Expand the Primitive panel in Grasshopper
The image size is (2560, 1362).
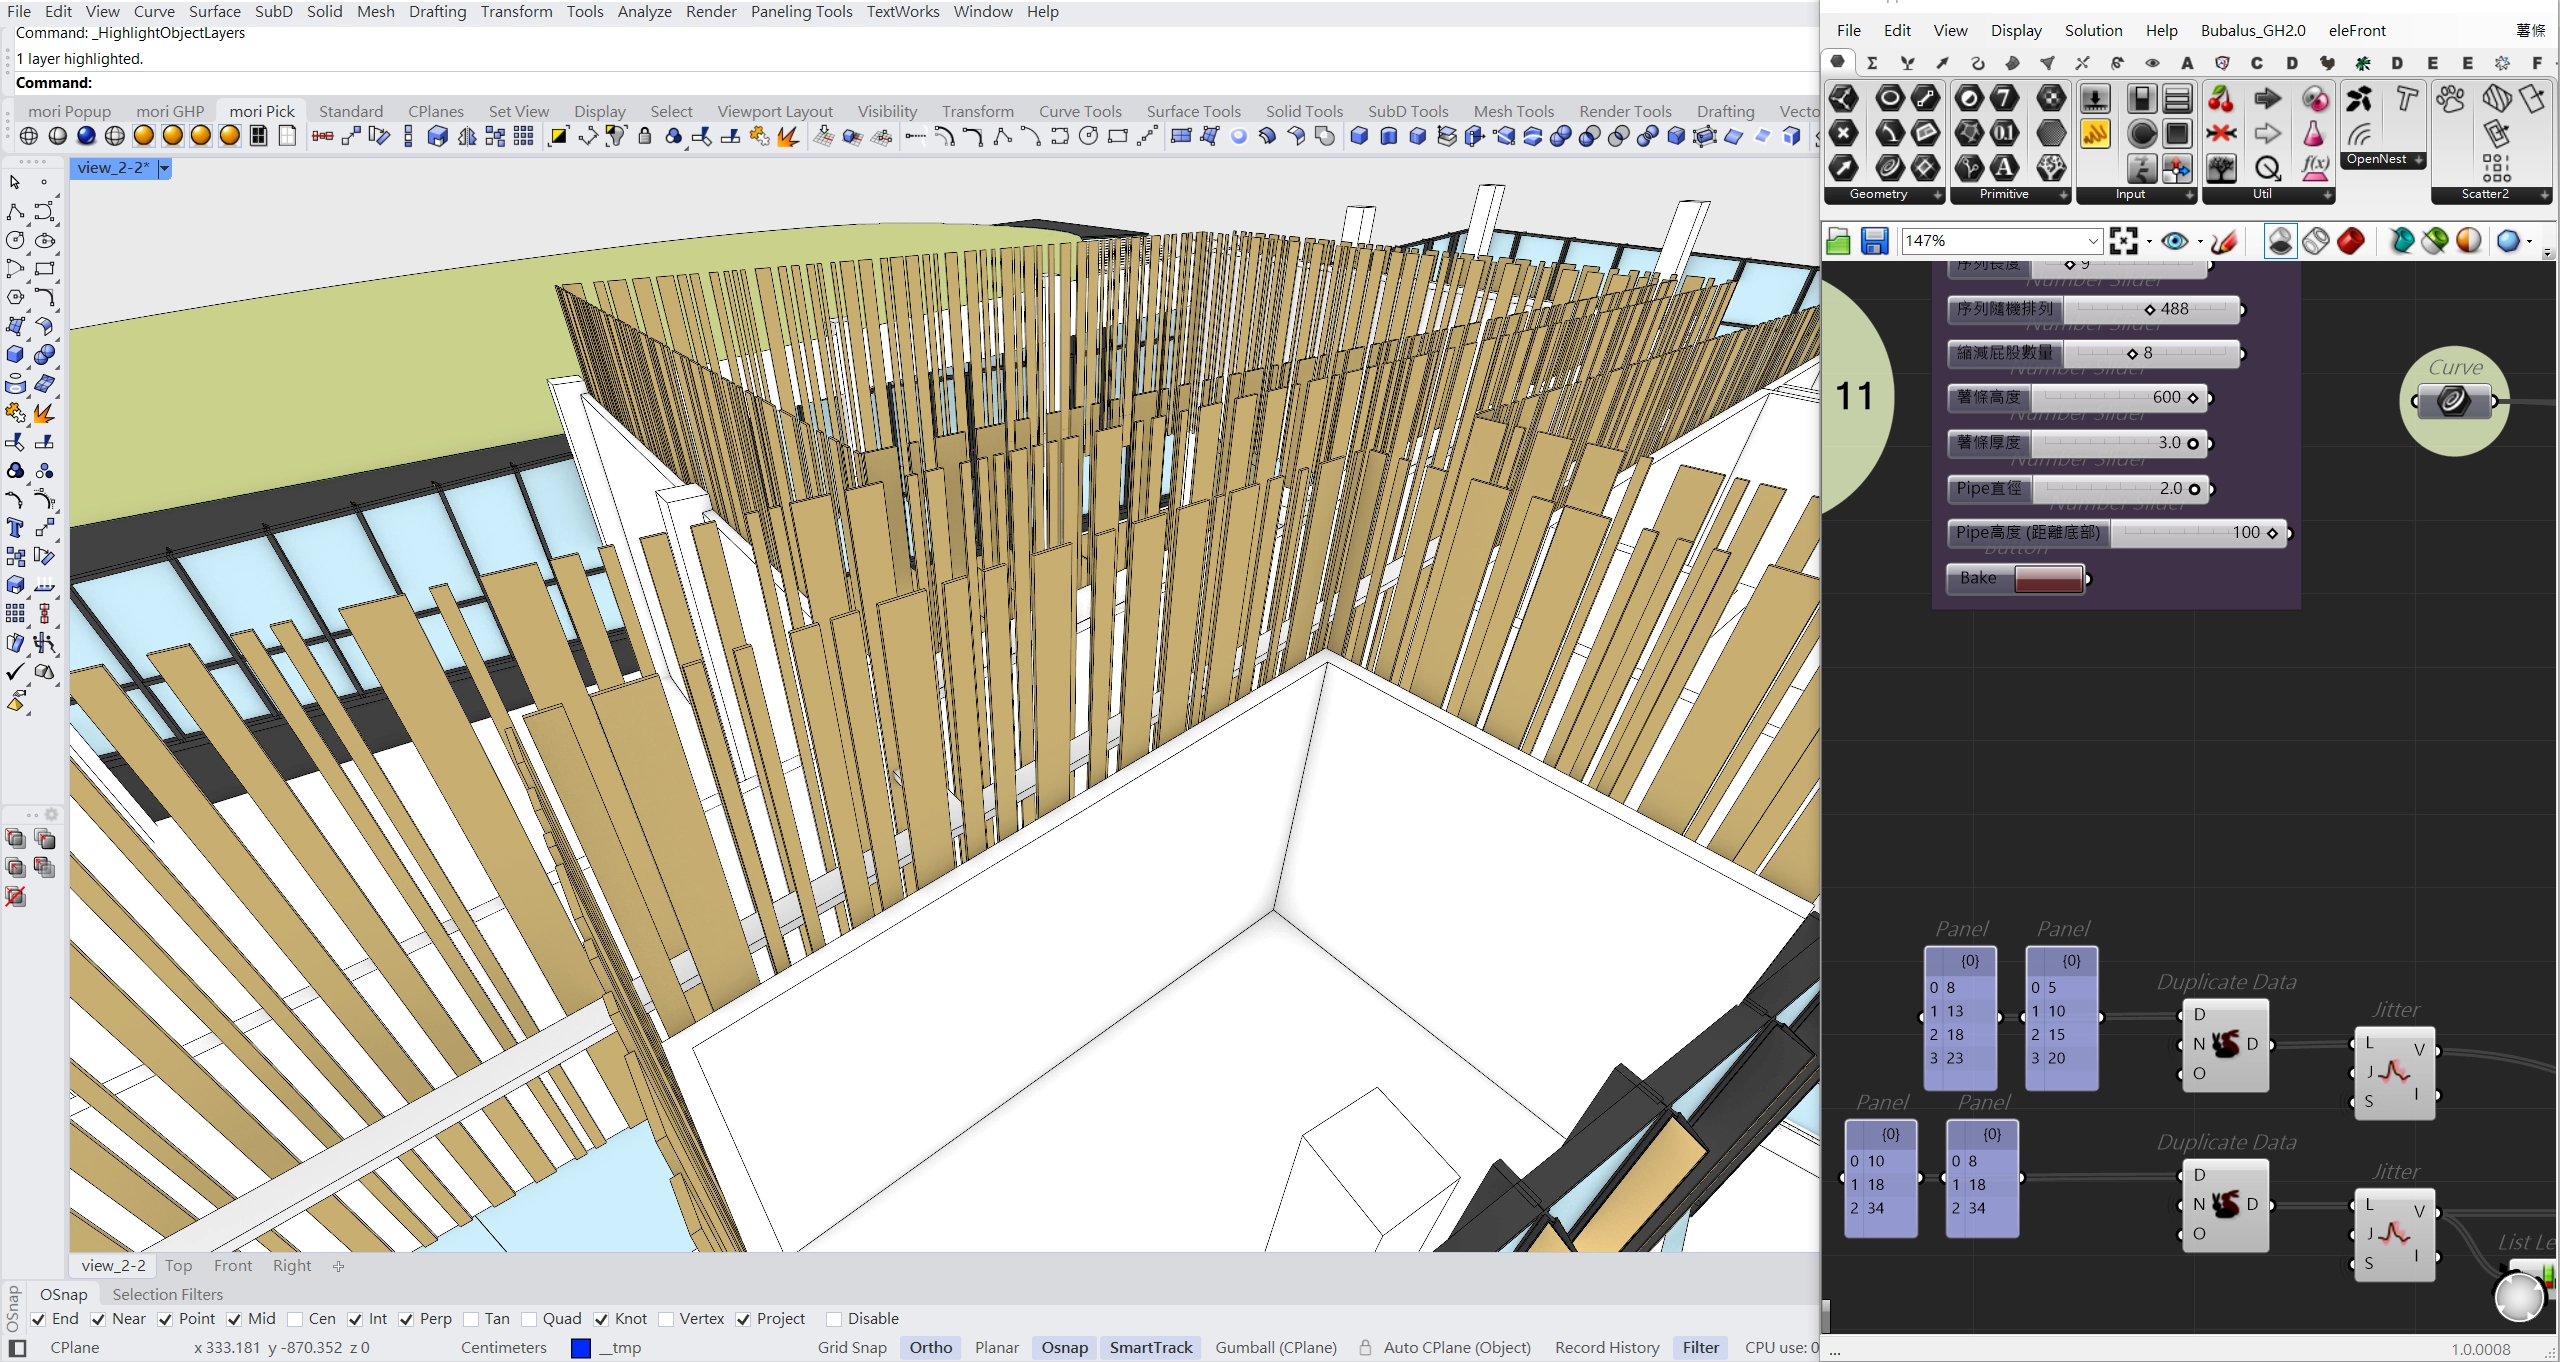coord(2064,195)
